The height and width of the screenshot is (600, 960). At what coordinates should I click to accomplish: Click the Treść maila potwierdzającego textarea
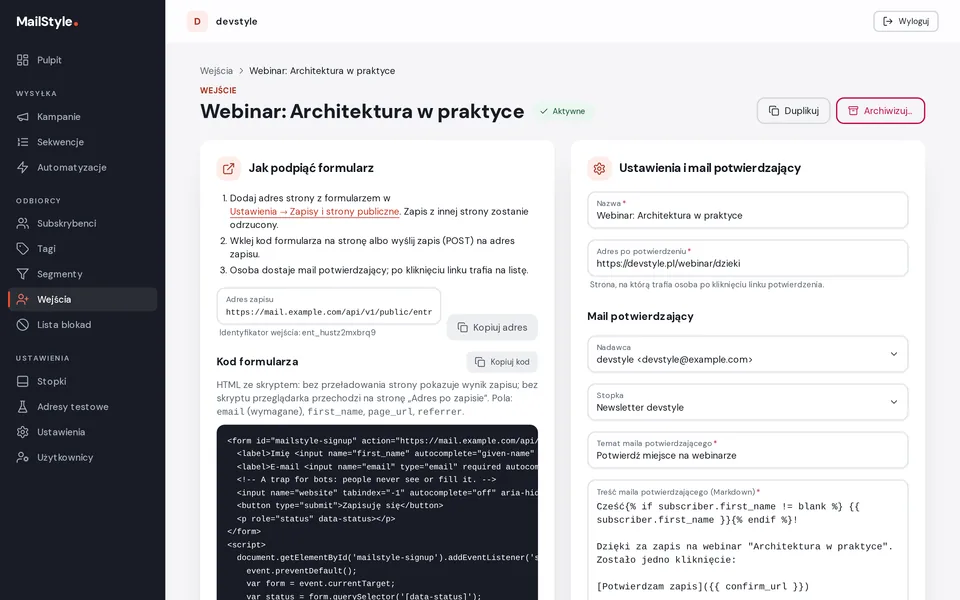pyautogui.click(x=748, y=540)
